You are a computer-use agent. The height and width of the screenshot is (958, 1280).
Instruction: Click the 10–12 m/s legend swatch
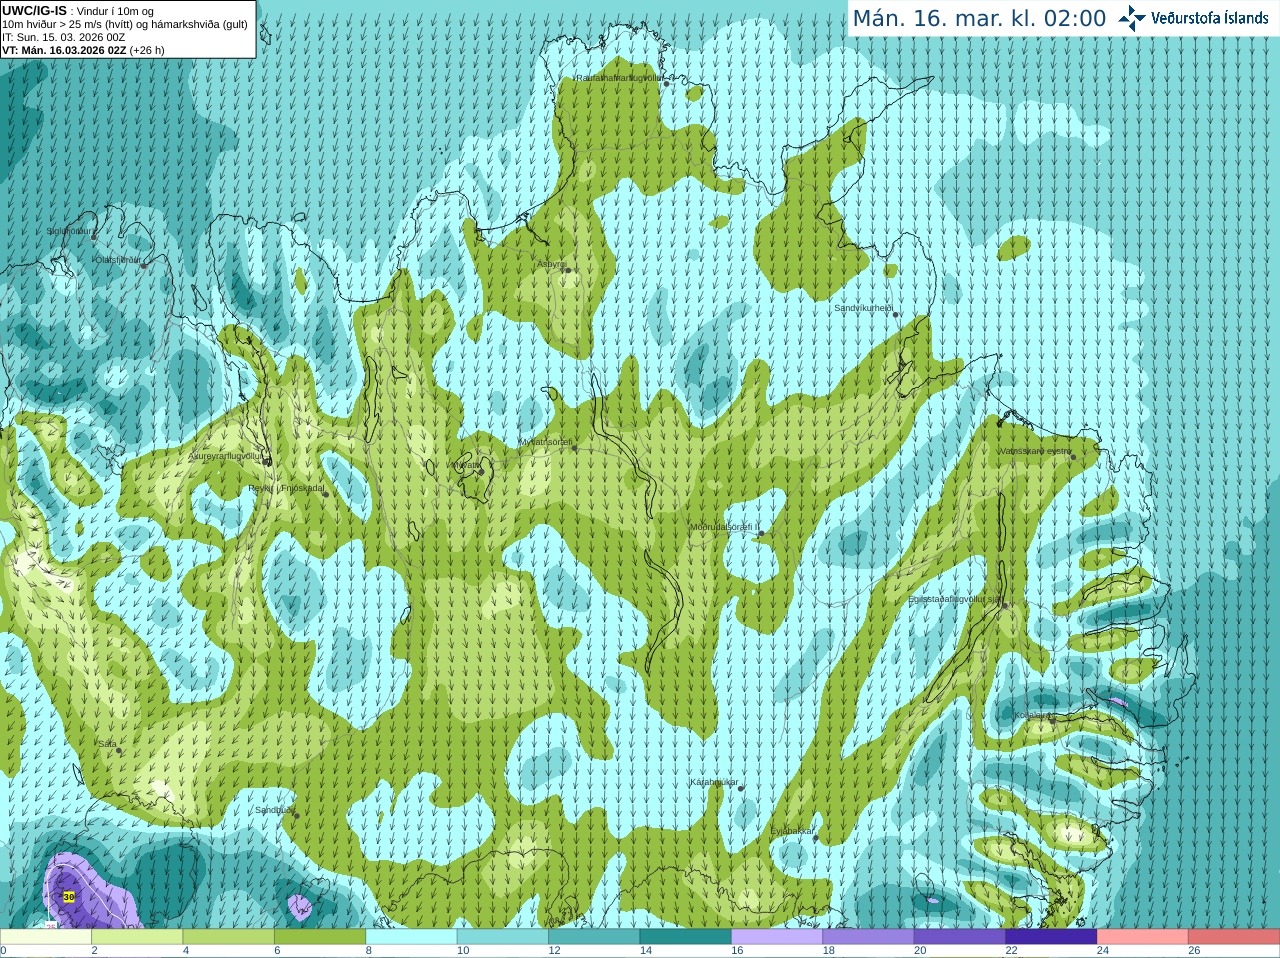503,937
